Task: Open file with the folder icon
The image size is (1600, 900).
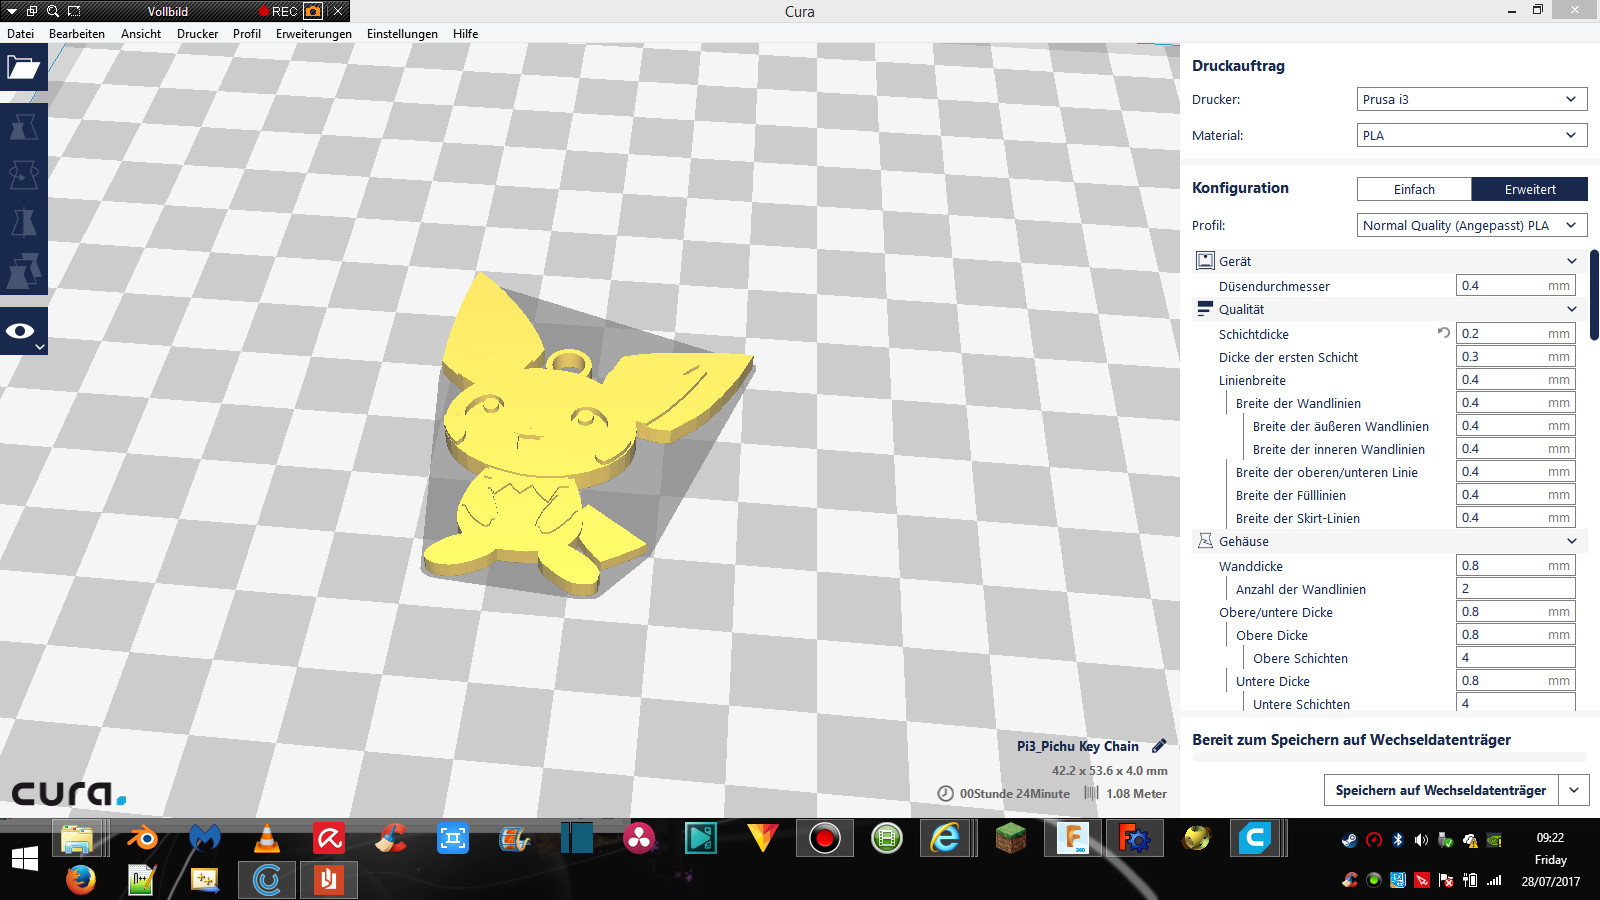Action: pyautogui.click(x=23, y=67)
